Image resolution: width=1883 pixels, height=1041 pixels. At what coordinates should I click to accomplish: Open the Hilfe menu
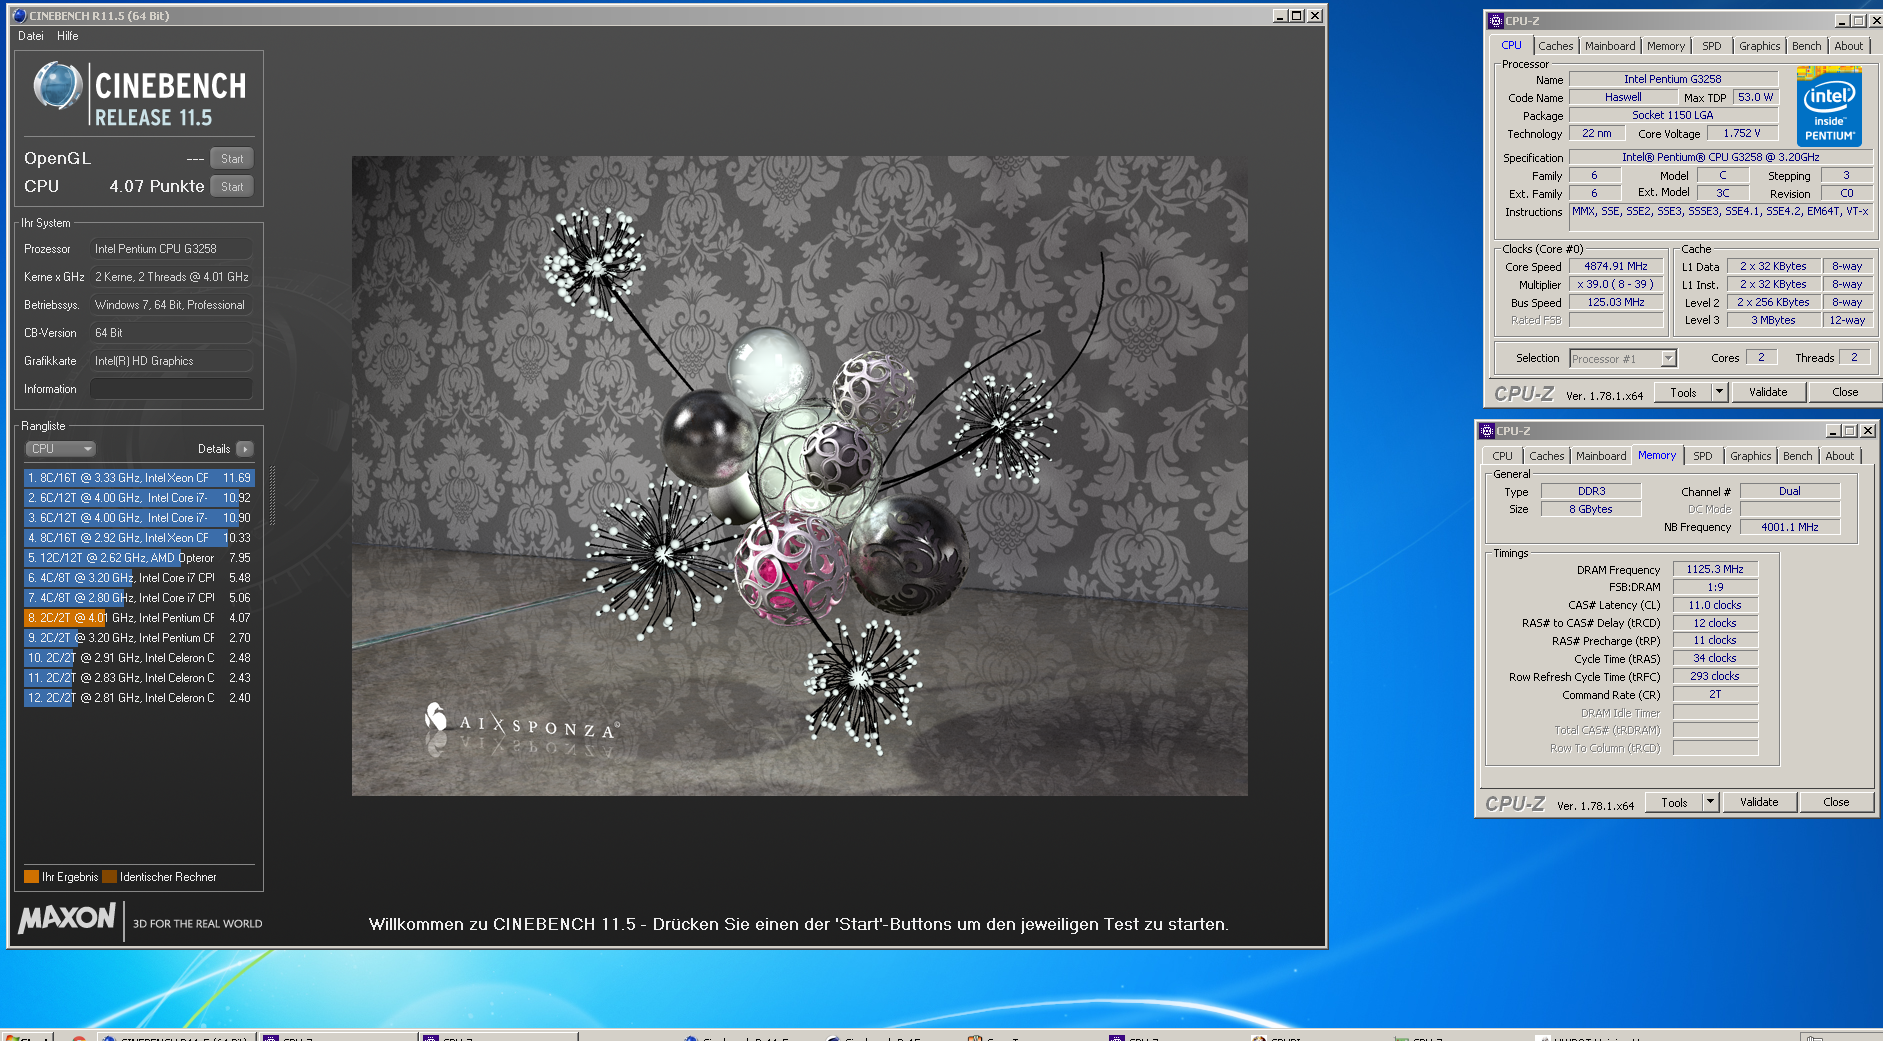coord(67,36)
